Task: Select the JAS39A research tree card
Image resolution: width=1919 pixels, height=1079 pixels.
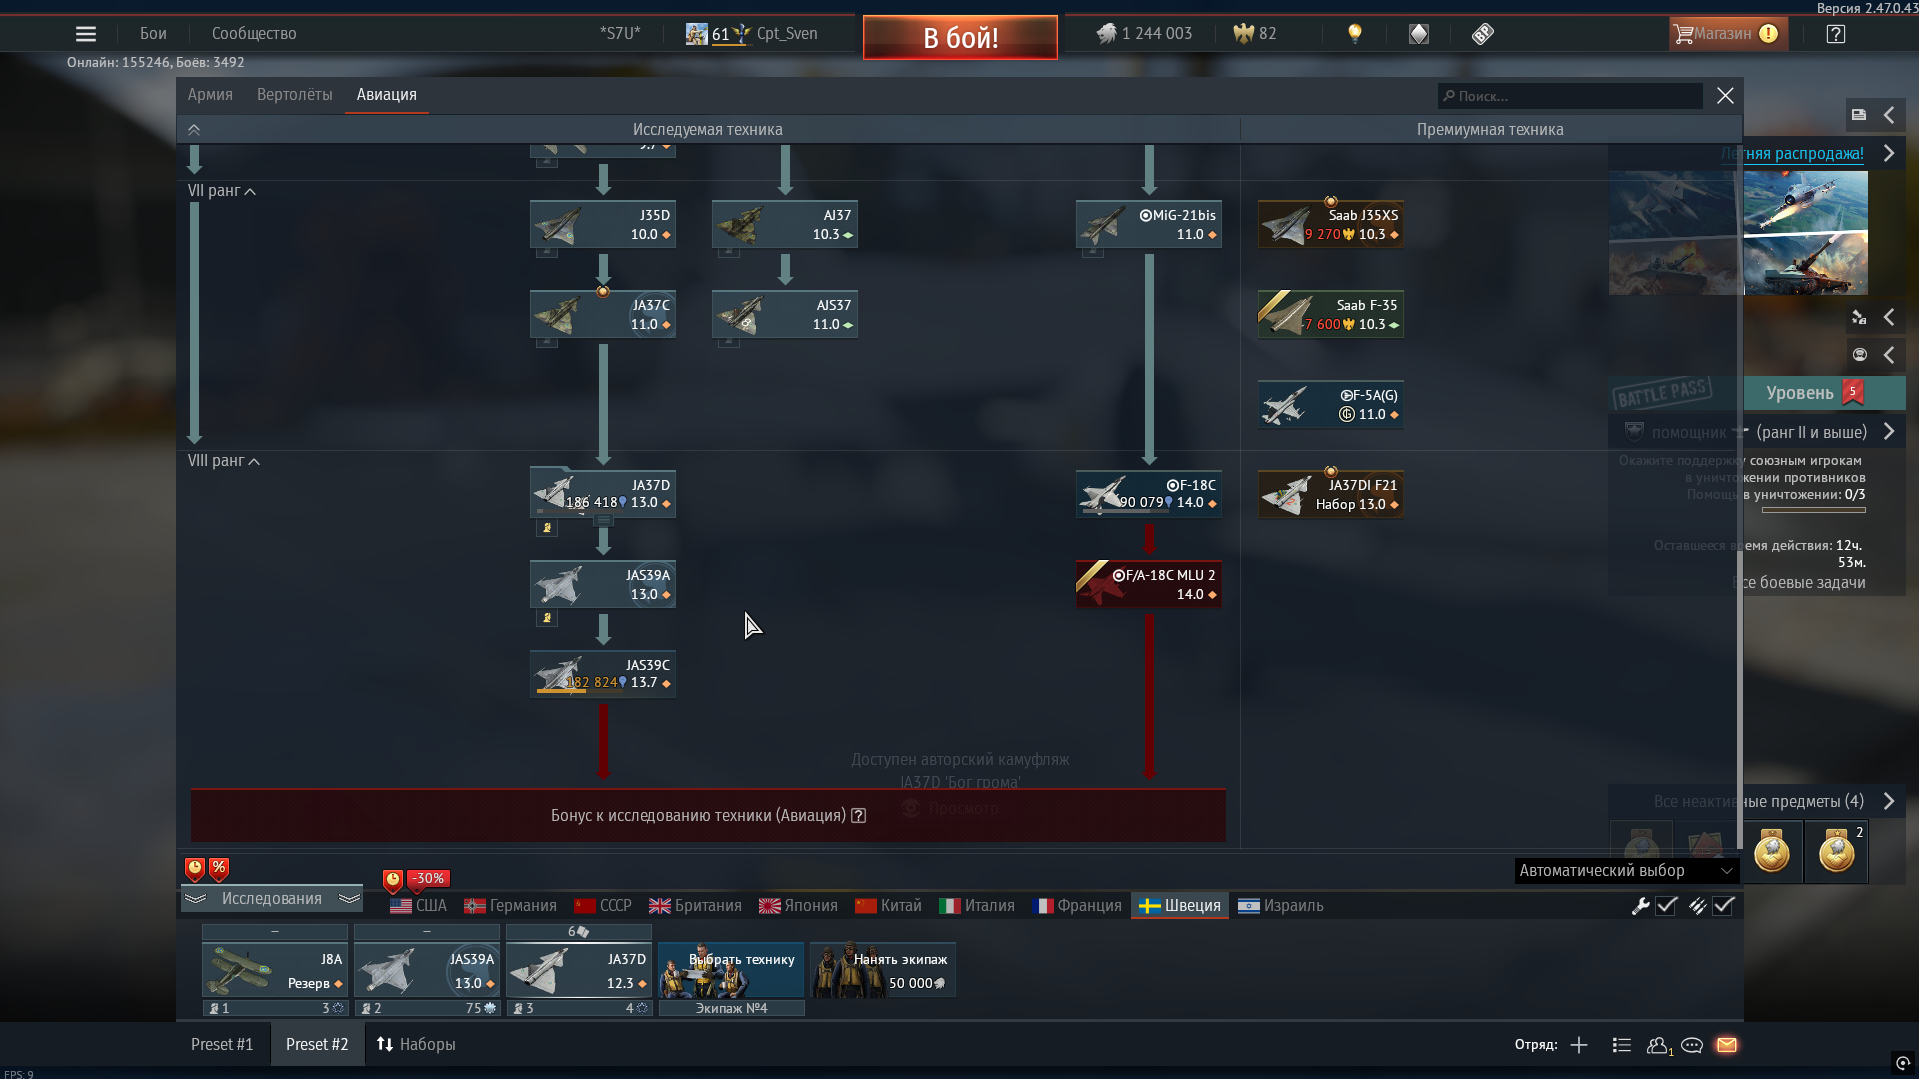Action: click(x=603, y=584)
